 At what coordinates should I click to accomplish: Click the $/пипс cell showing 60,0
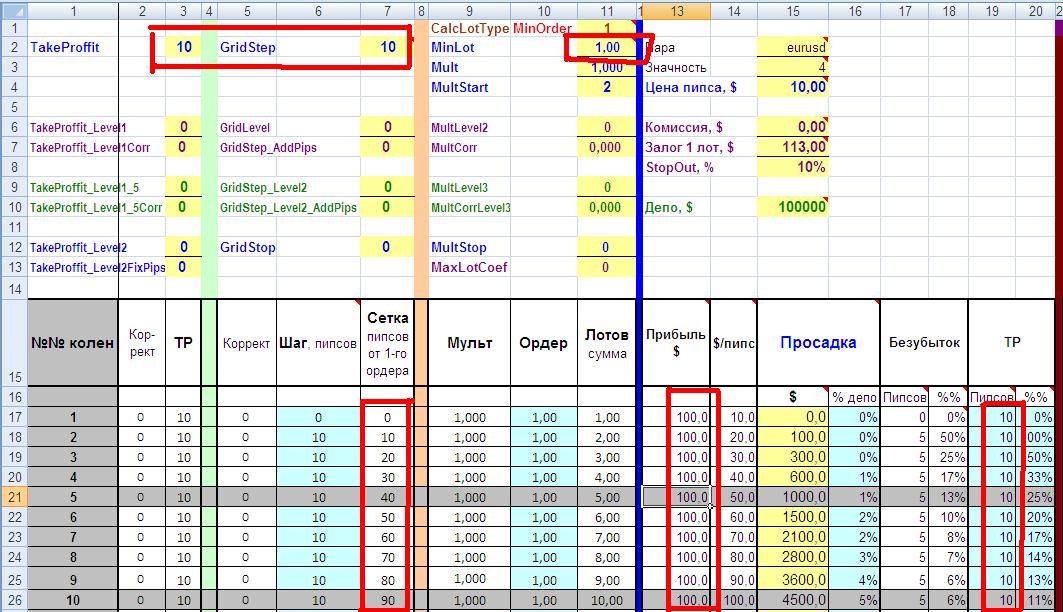pos(734,517)
